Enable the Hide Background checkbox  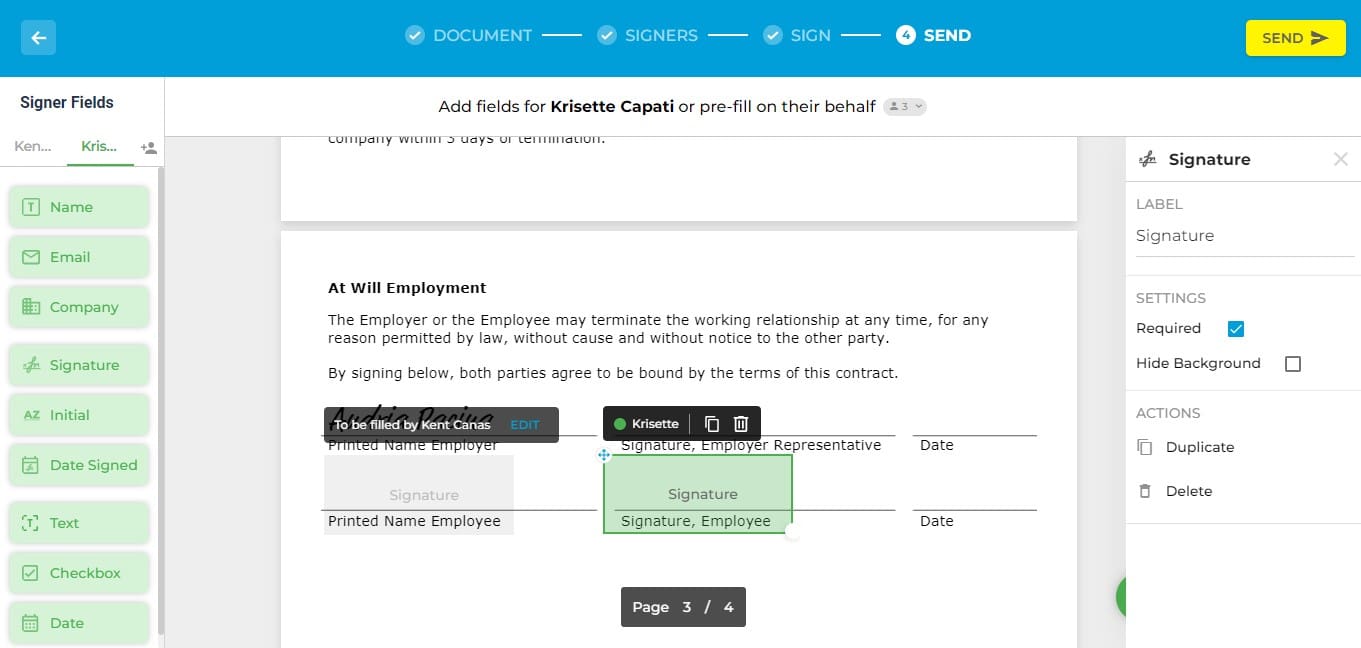pos(1293,364)
